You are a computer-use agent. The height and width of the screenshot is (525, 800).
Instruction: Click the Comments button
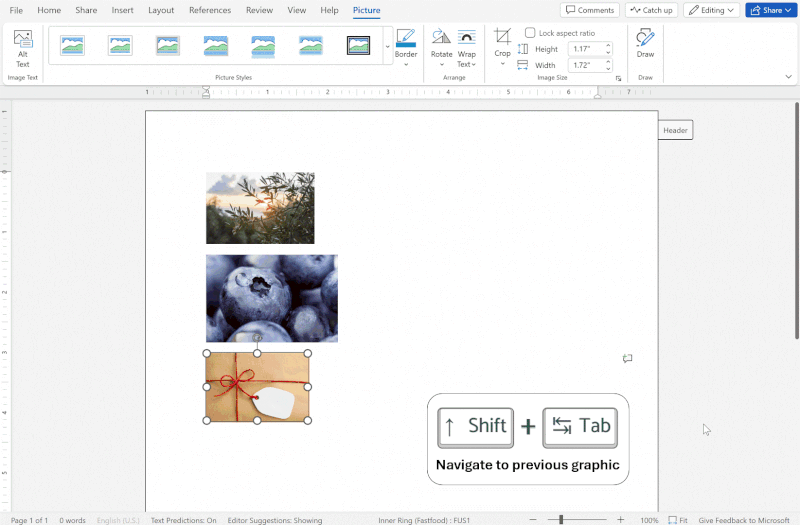pos(589,10)
